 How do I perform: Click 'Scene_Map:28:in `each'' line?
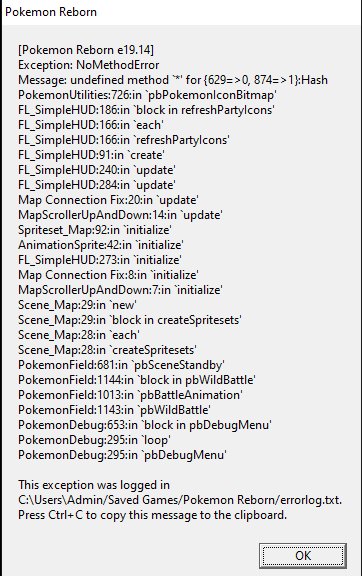79,336
